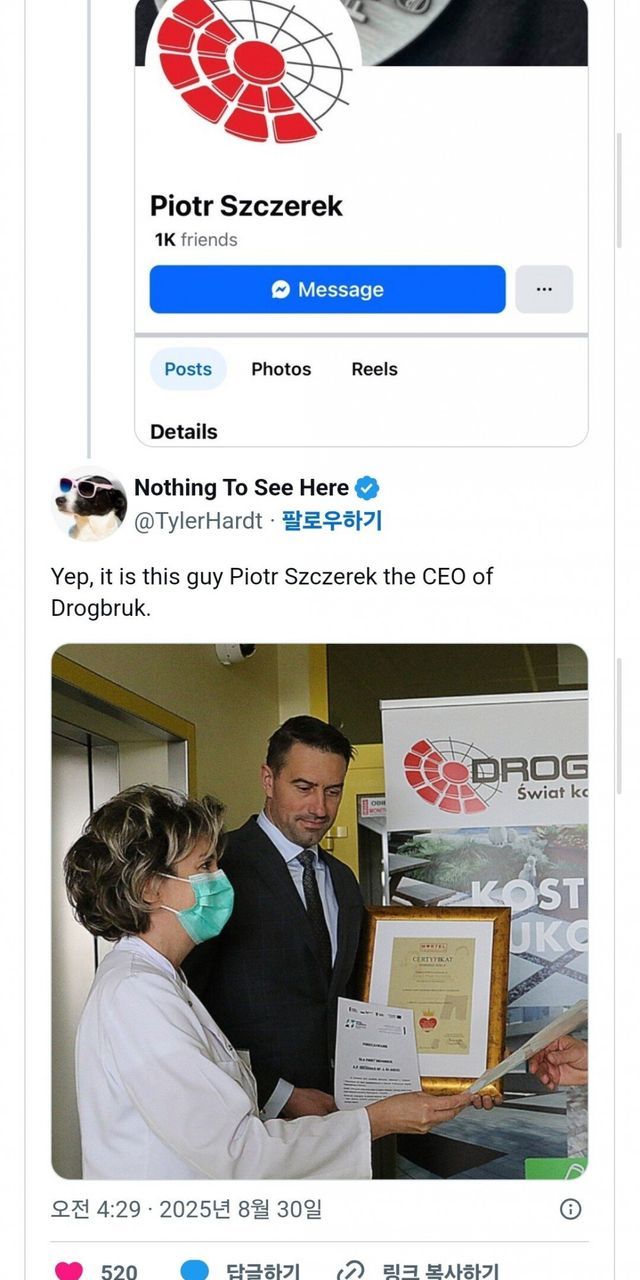Click the 팔로우하기 follow link
The height and width of the screenshot is (1280, 640).
(x=332, y=521)
